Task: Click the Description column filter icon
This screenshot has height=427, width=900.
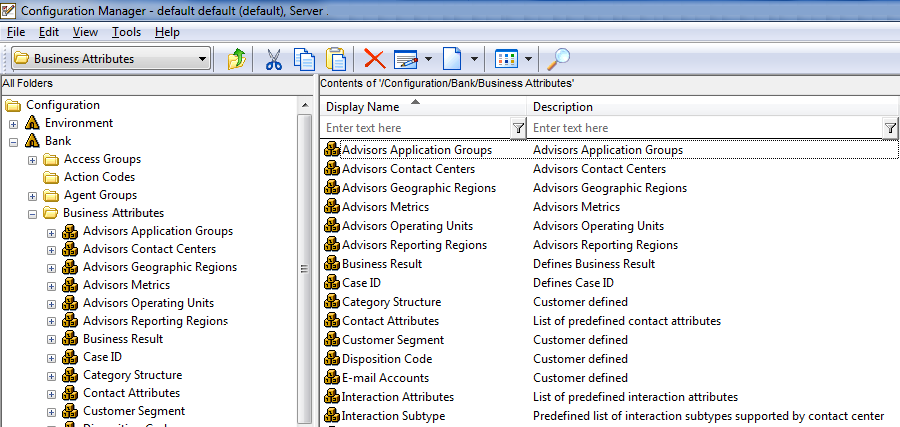Action: [x=891, y=128]
